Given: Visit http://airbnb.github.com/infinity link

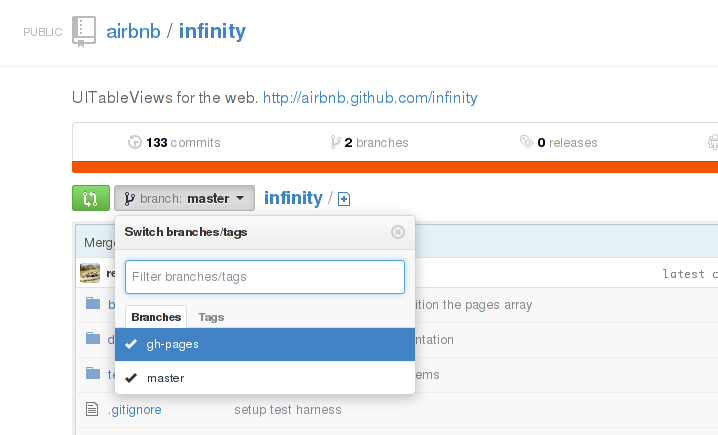Looking at the screenshot, I should click(x=370, y=98).
